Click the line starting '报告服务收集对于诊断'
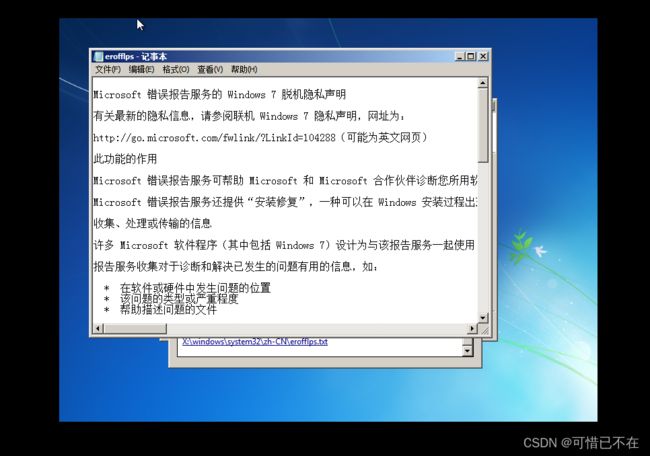Image resolution: width=650 pixels, height=456 pixels. tap(235, 267)
